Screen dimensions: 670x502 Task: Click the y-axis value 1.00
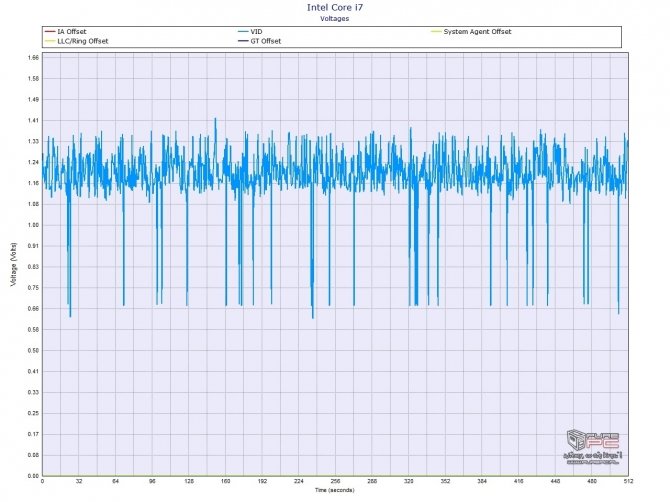(x=34, y=225)
